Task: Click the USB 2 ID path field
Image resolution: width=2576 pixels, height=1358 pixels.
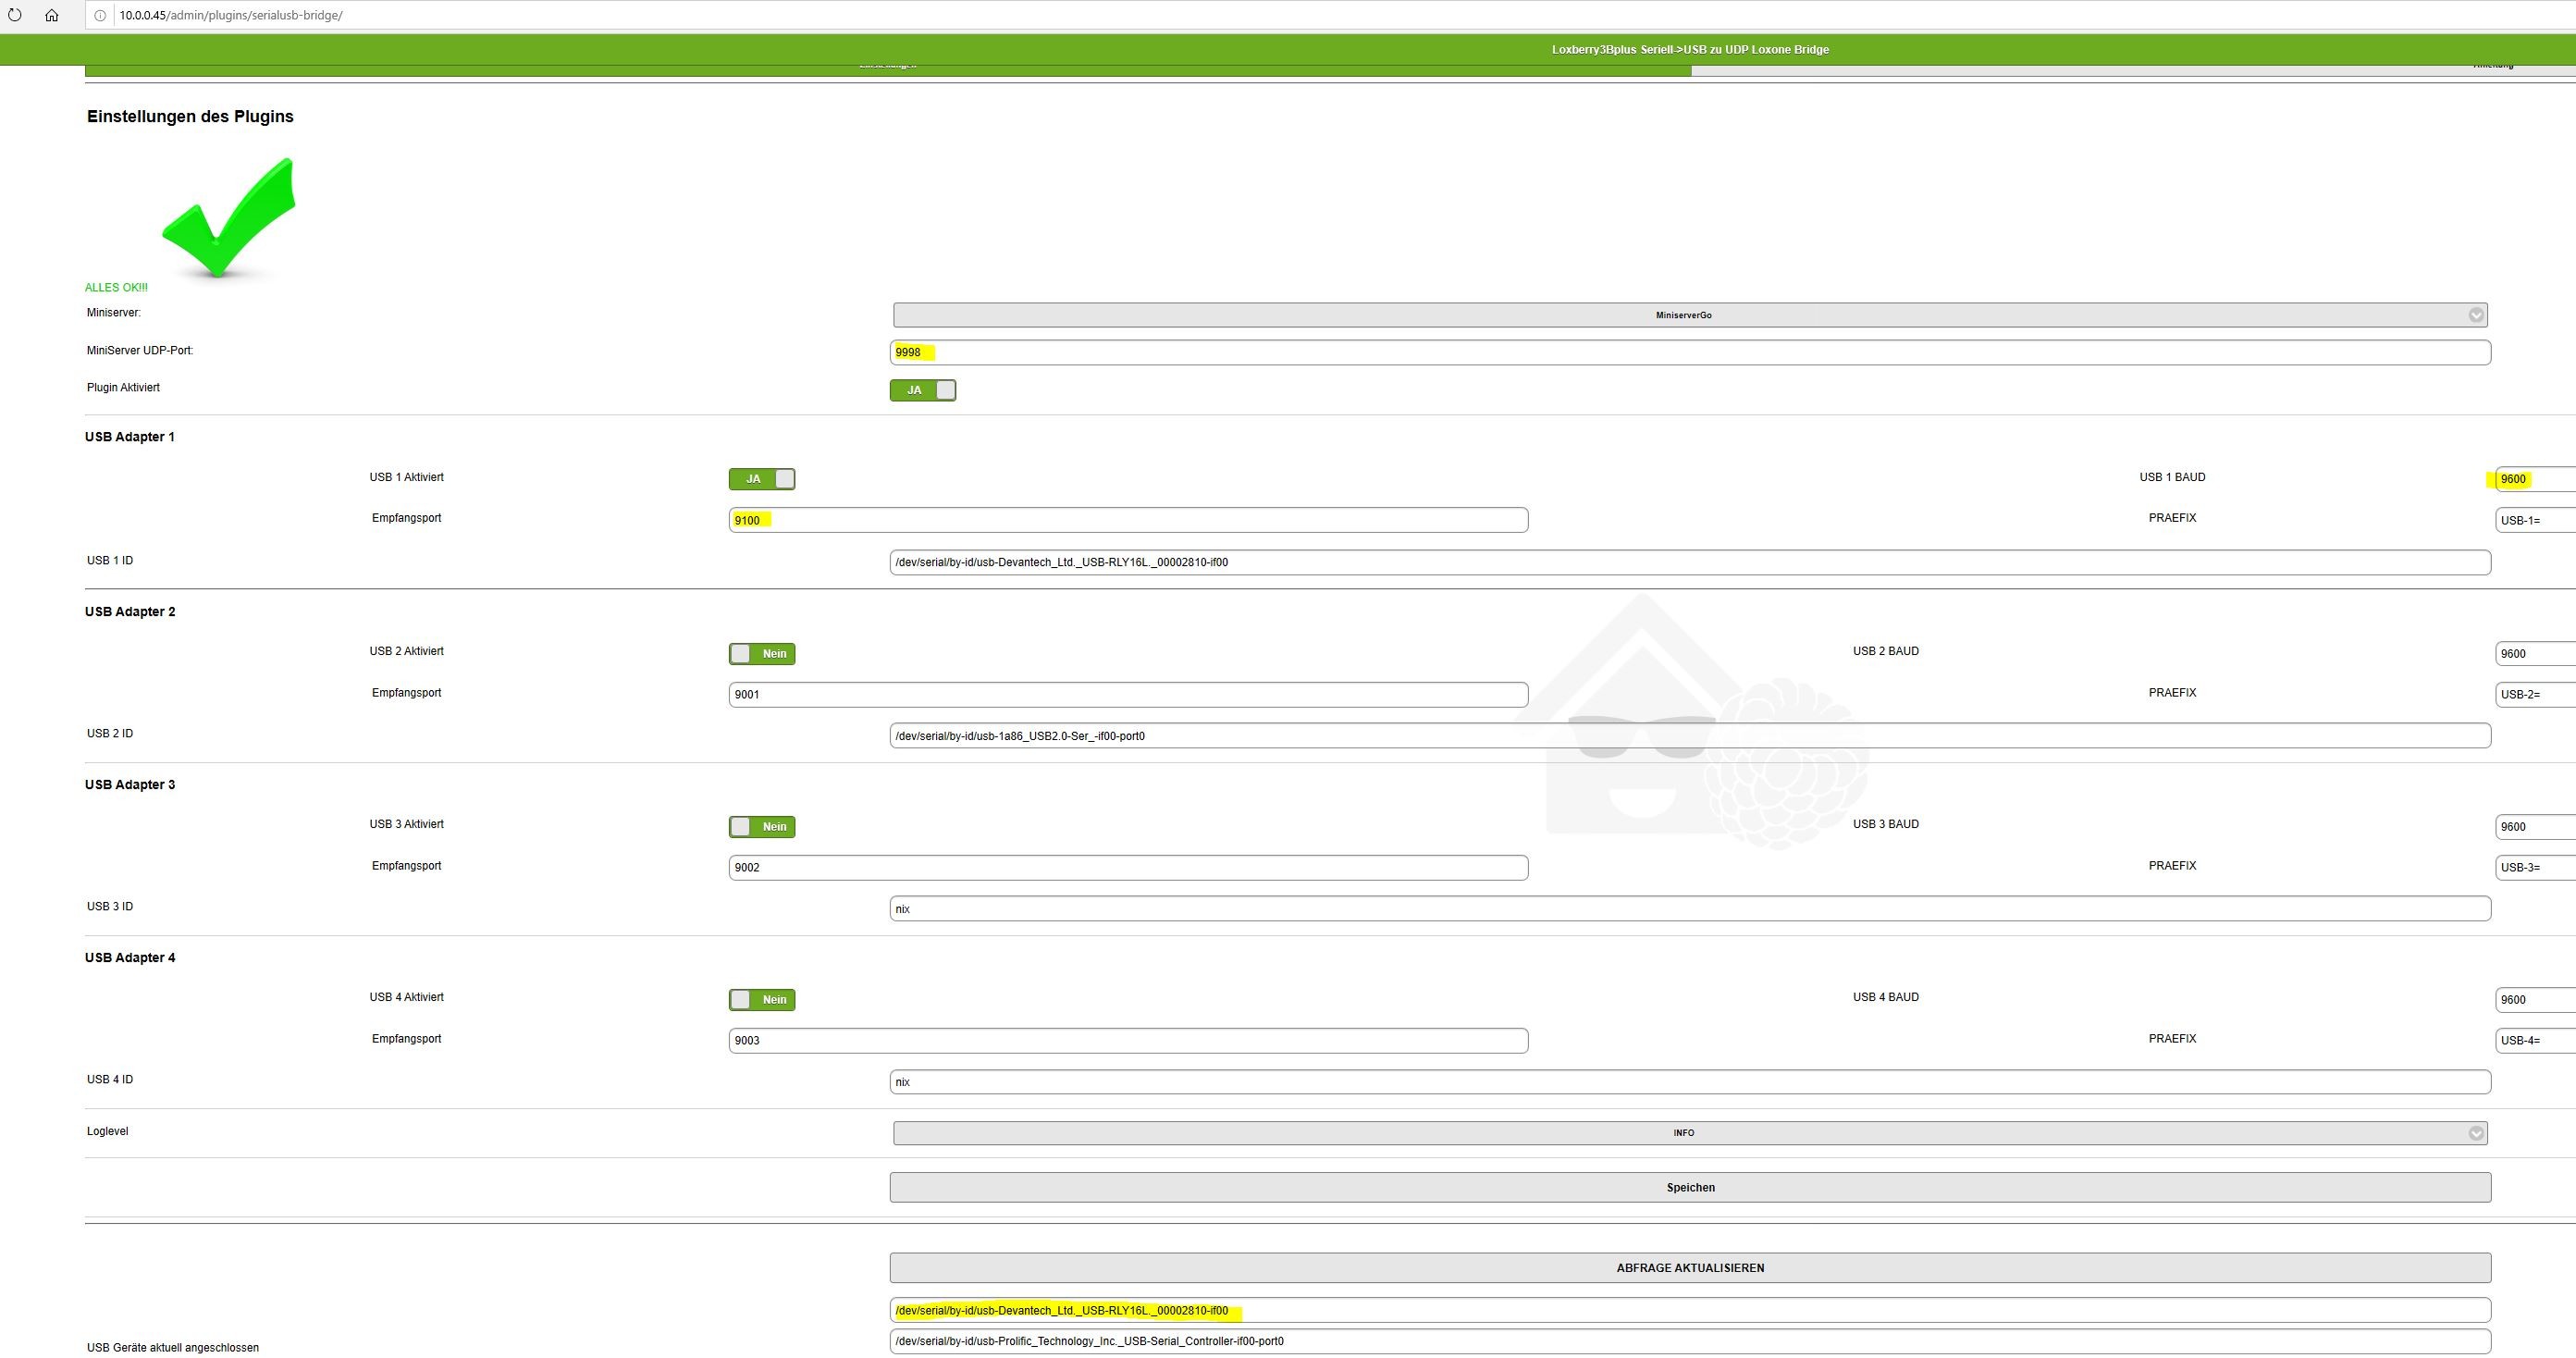Action: (1689, 736)
